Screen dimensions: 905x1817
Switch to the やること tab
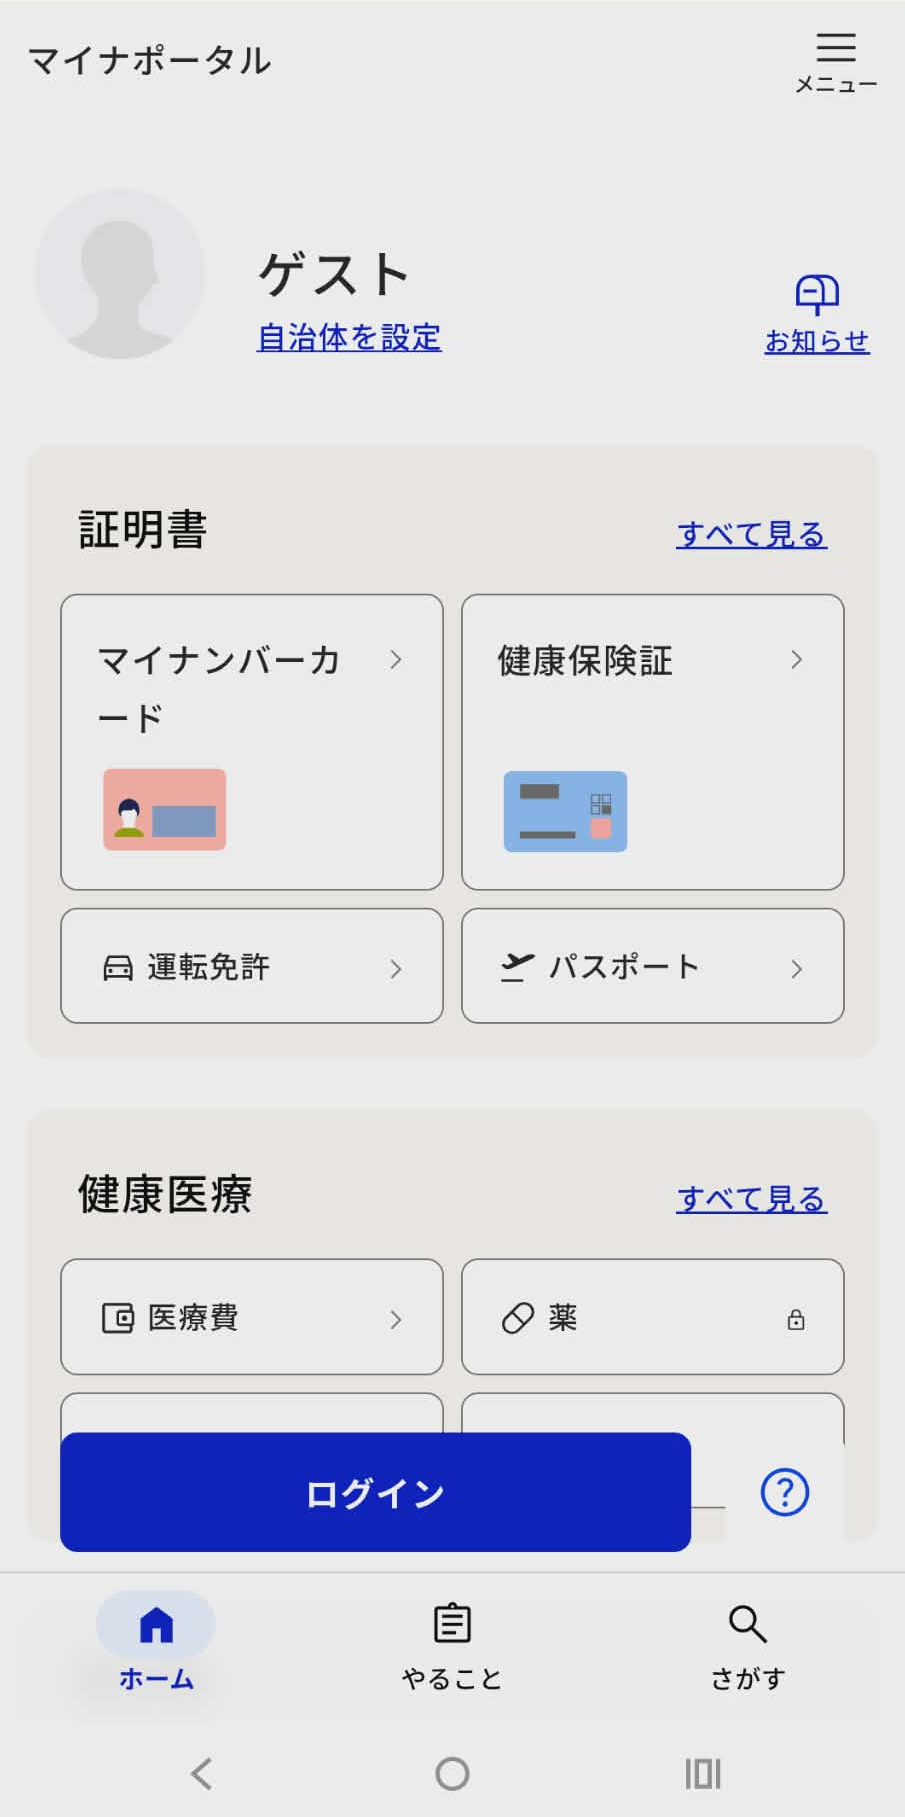pyautogui.click(x=452, y=1645)
